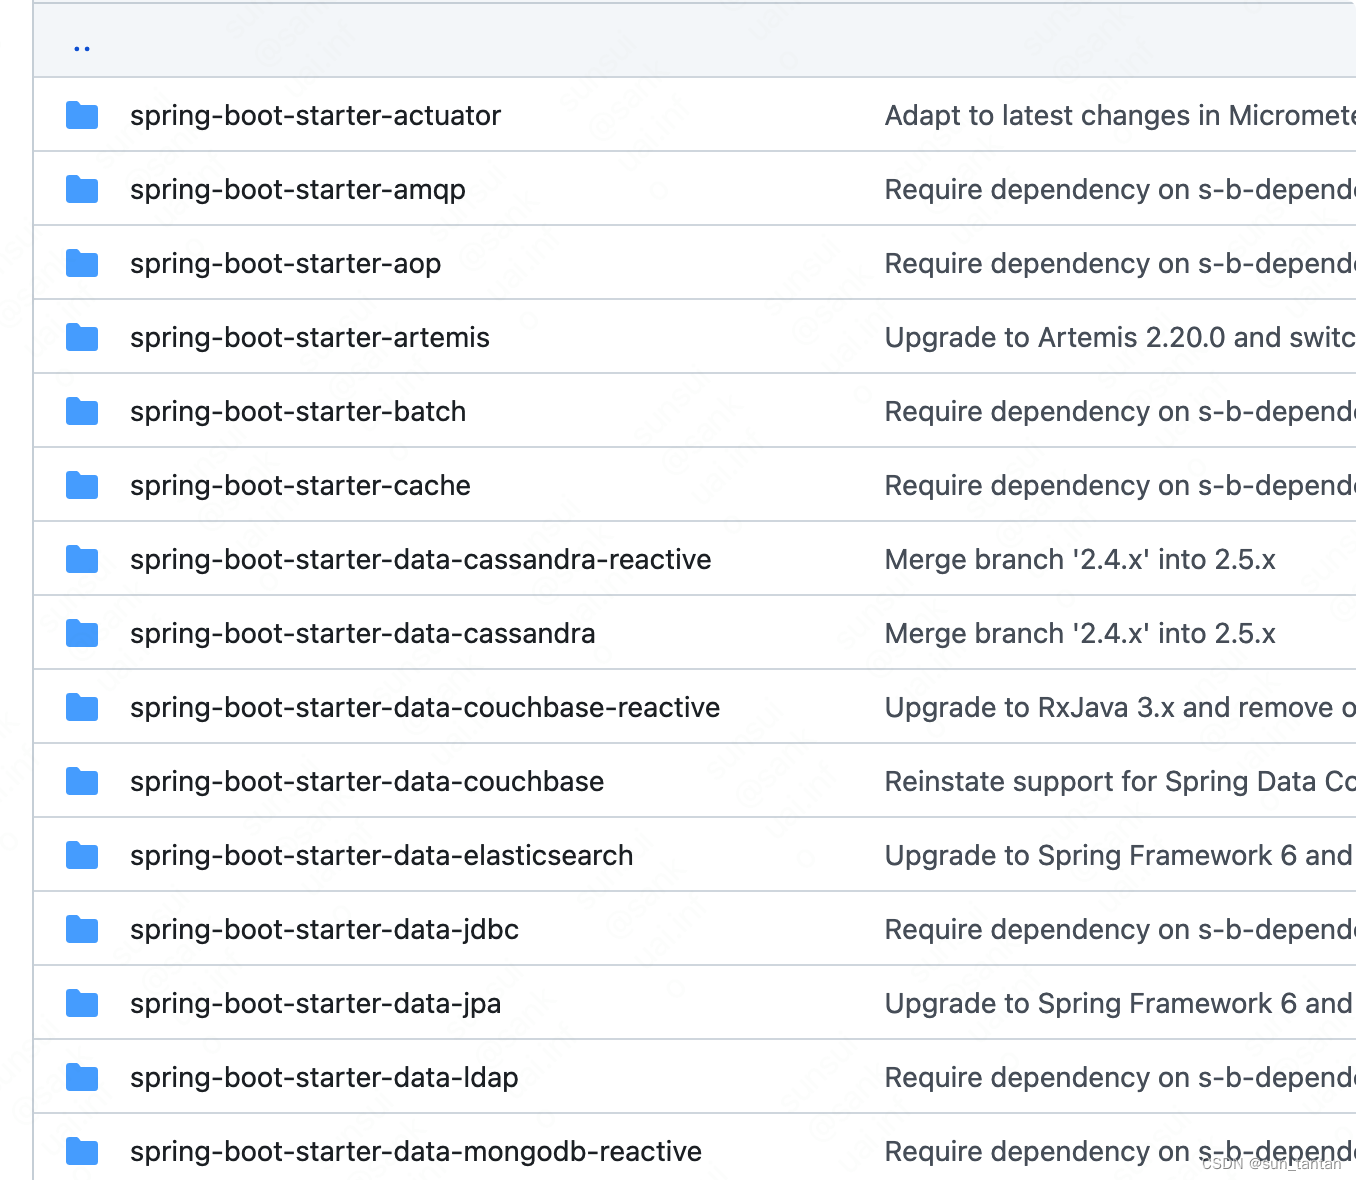This screenshot has width=1356, height=1180.
Task: Open spring-boot-starter-amqp folder
Action: pyautogui.click(x=298, y=190)
